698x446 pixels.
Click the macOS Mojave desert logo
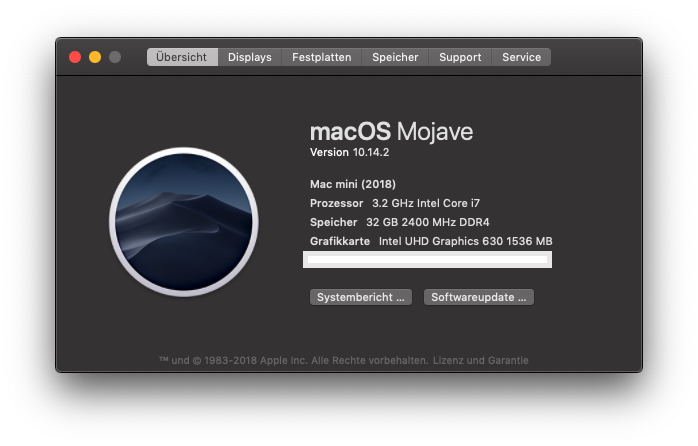point(184,222)
